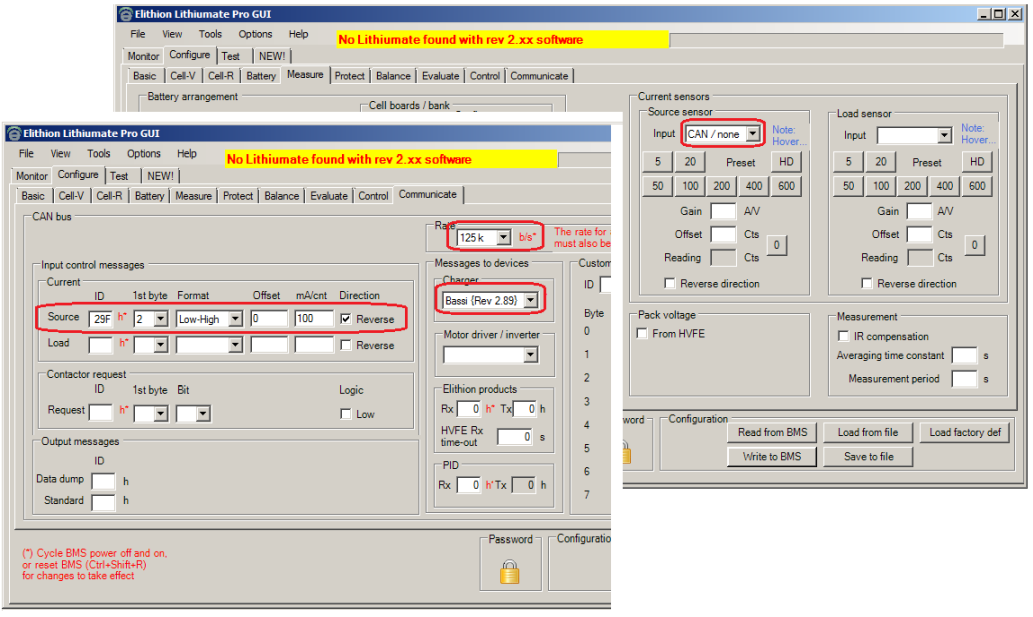Screen dimensions: 1033x617
Task: Click Contactor Request ID field
Action: pos(101,413)
